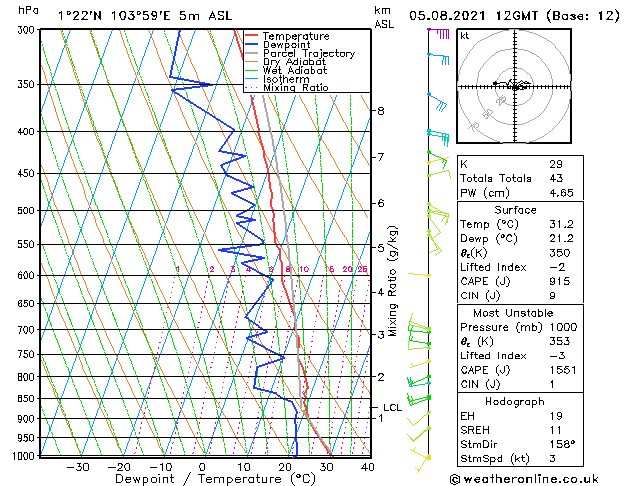
Task: Click the StmSpd (kt) value 3
Action: (552, 458)
